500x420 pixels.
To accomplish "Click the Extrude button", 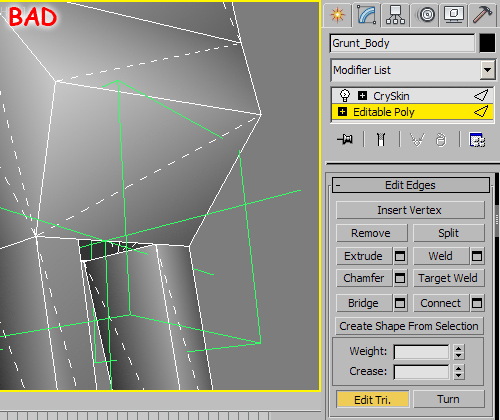I will [x=364, y=256].
